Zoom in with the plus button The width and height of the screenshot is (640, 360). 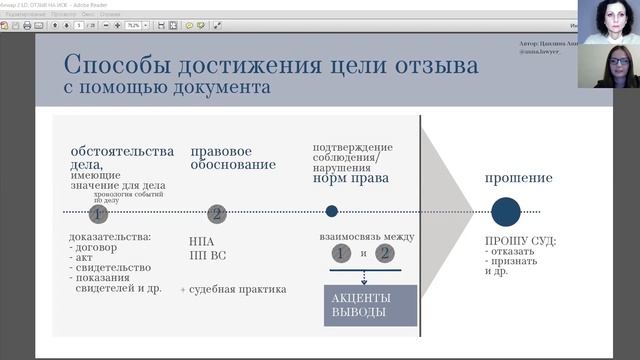(118, 26)
